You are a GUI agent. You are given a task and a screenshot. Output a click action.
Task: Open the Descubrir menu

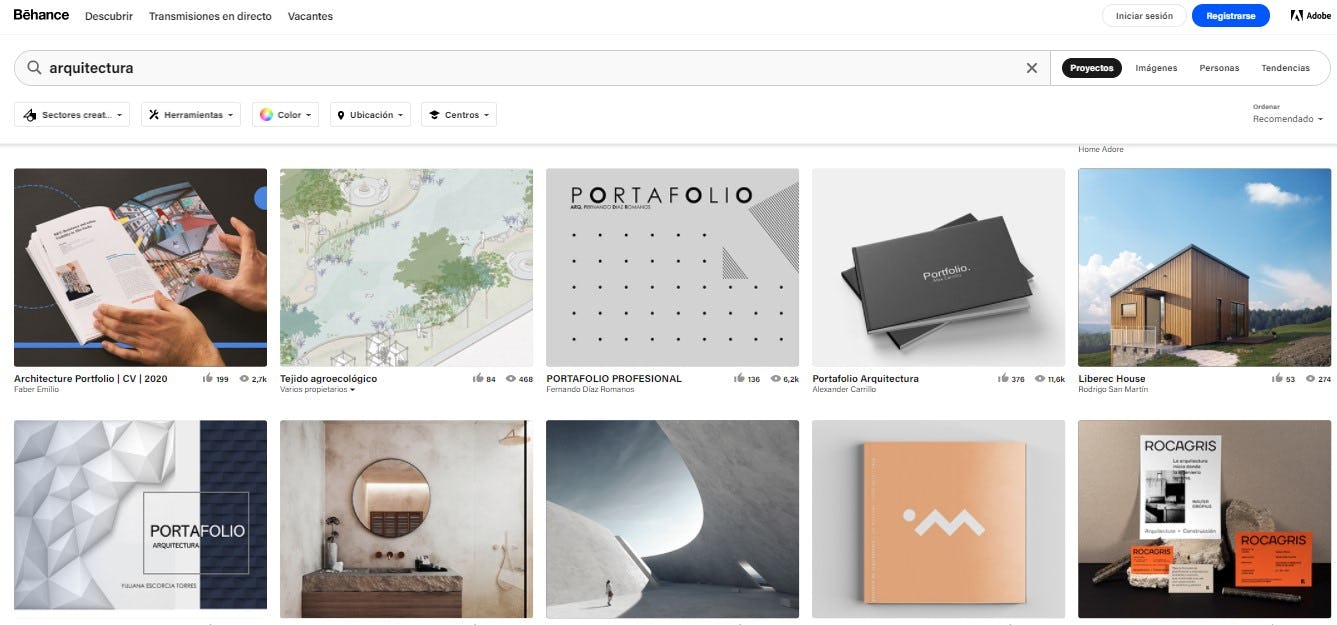(108, 16)
